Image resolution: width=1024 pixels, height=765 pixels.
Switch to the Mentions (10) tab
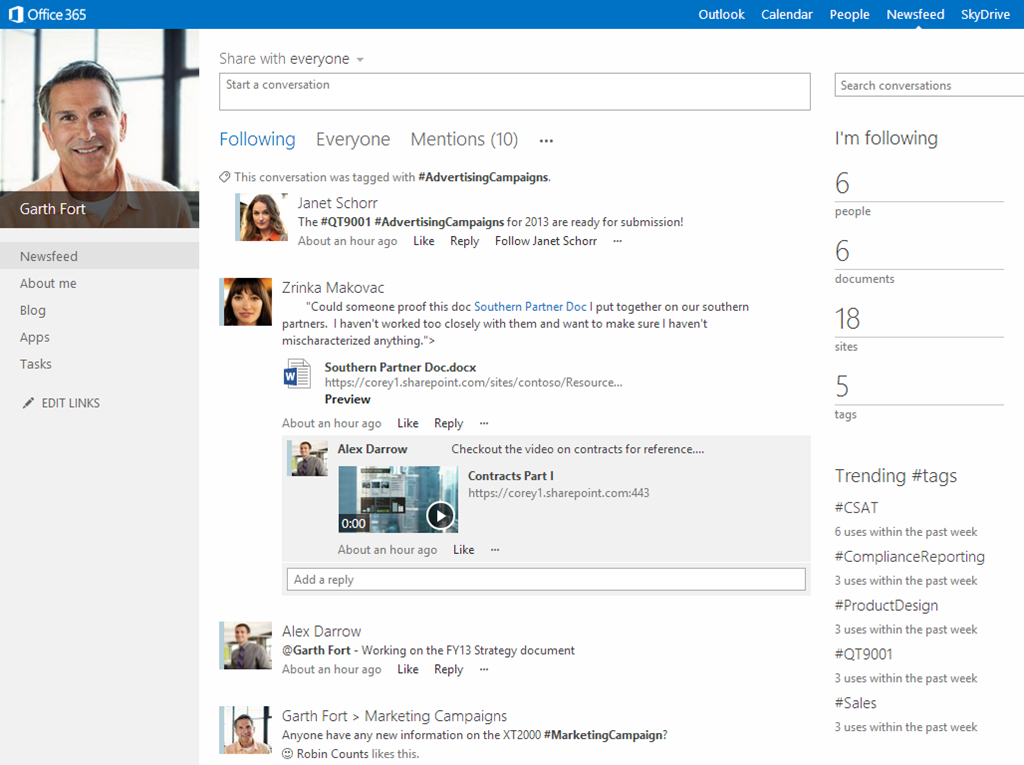(x=464, y=139)
